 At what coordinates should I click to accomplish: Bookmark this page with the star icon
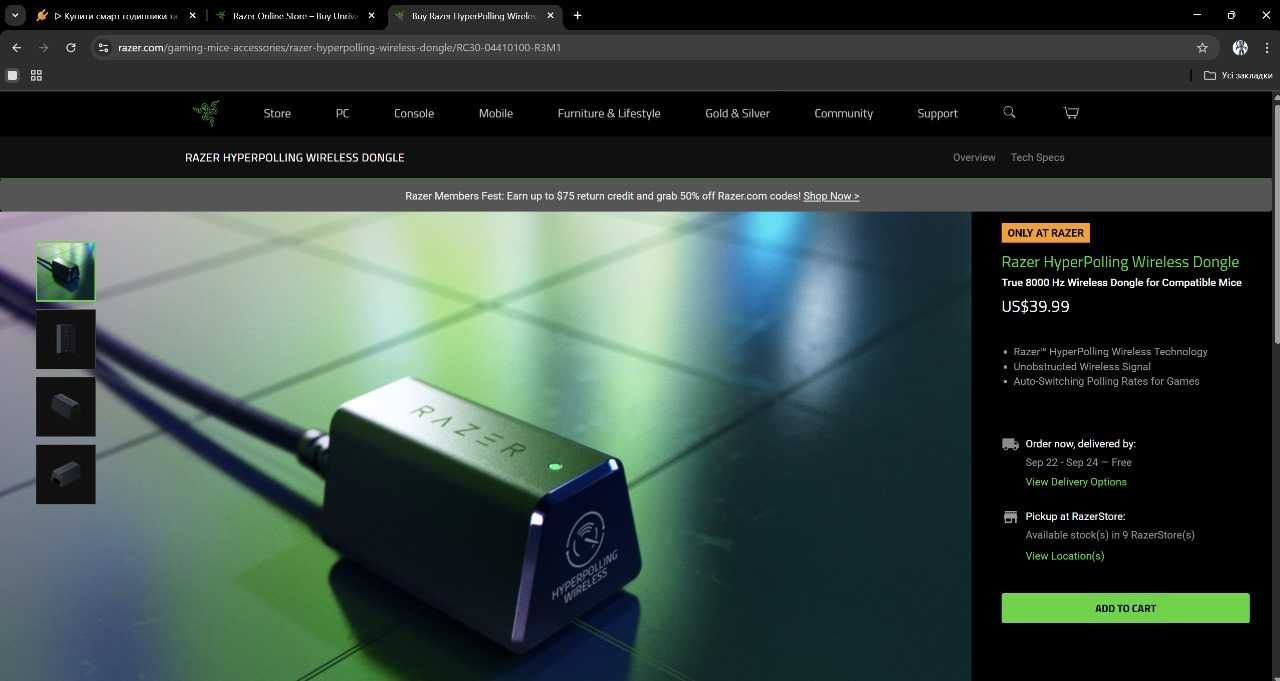1202,47
